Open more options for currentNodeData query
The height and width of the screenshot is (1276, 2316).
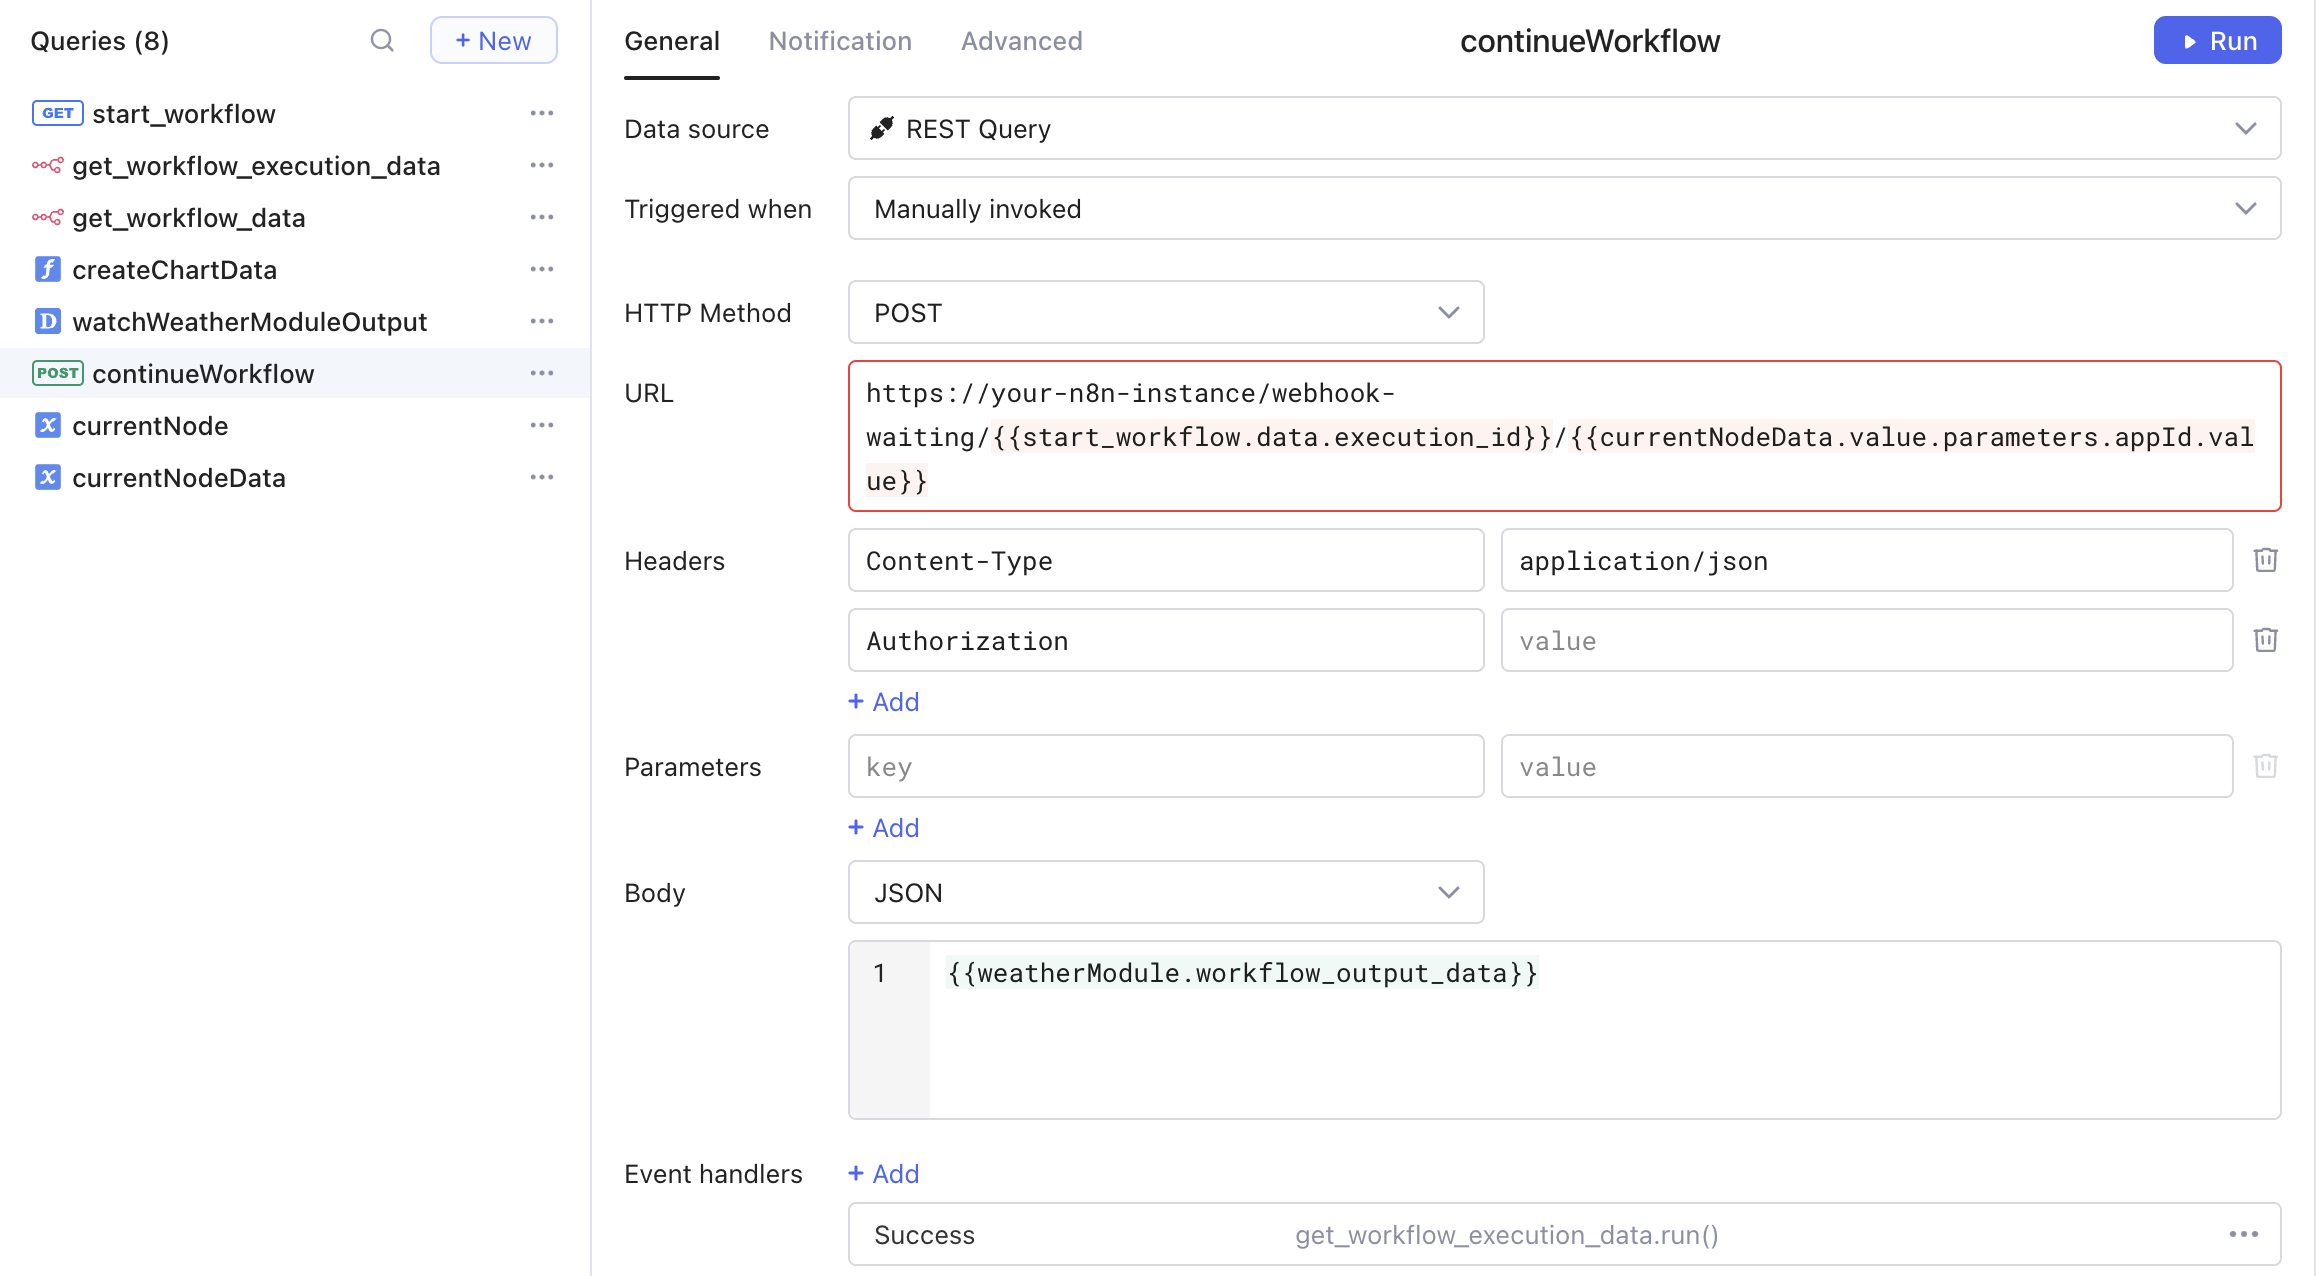pos(542,477)
